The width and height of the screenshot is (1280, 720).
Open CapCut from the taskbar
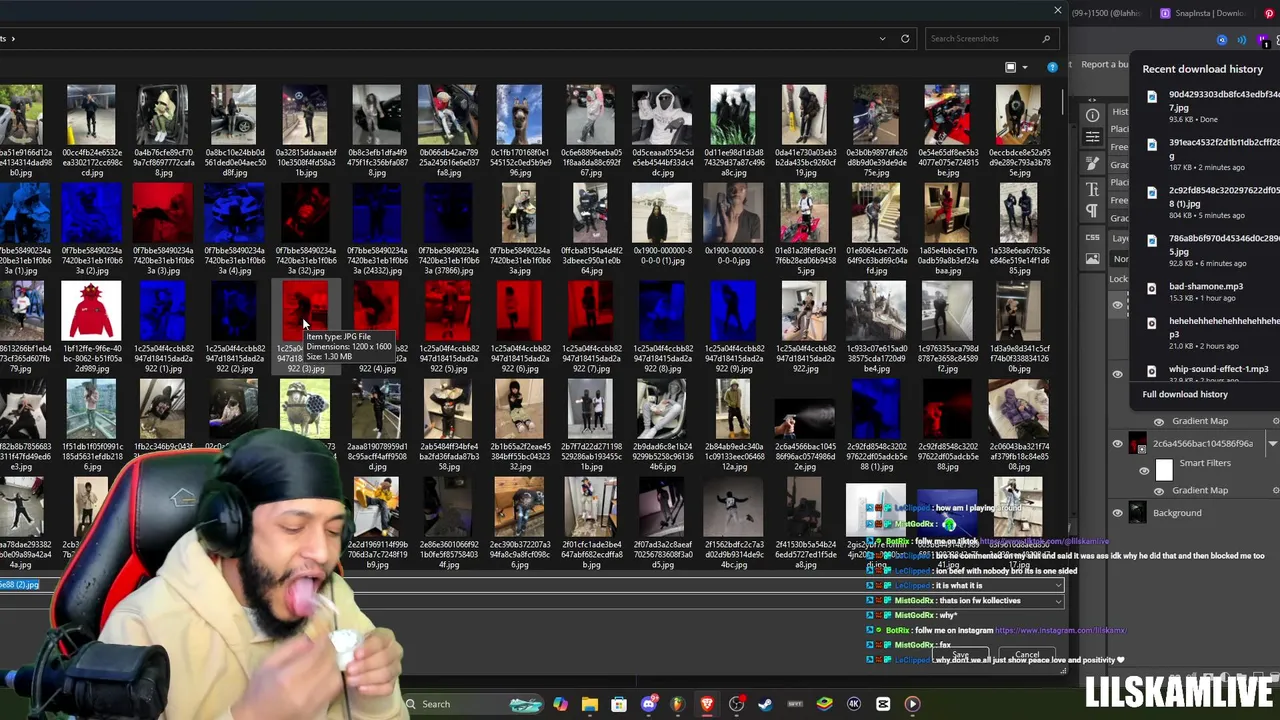click(883, 704)
